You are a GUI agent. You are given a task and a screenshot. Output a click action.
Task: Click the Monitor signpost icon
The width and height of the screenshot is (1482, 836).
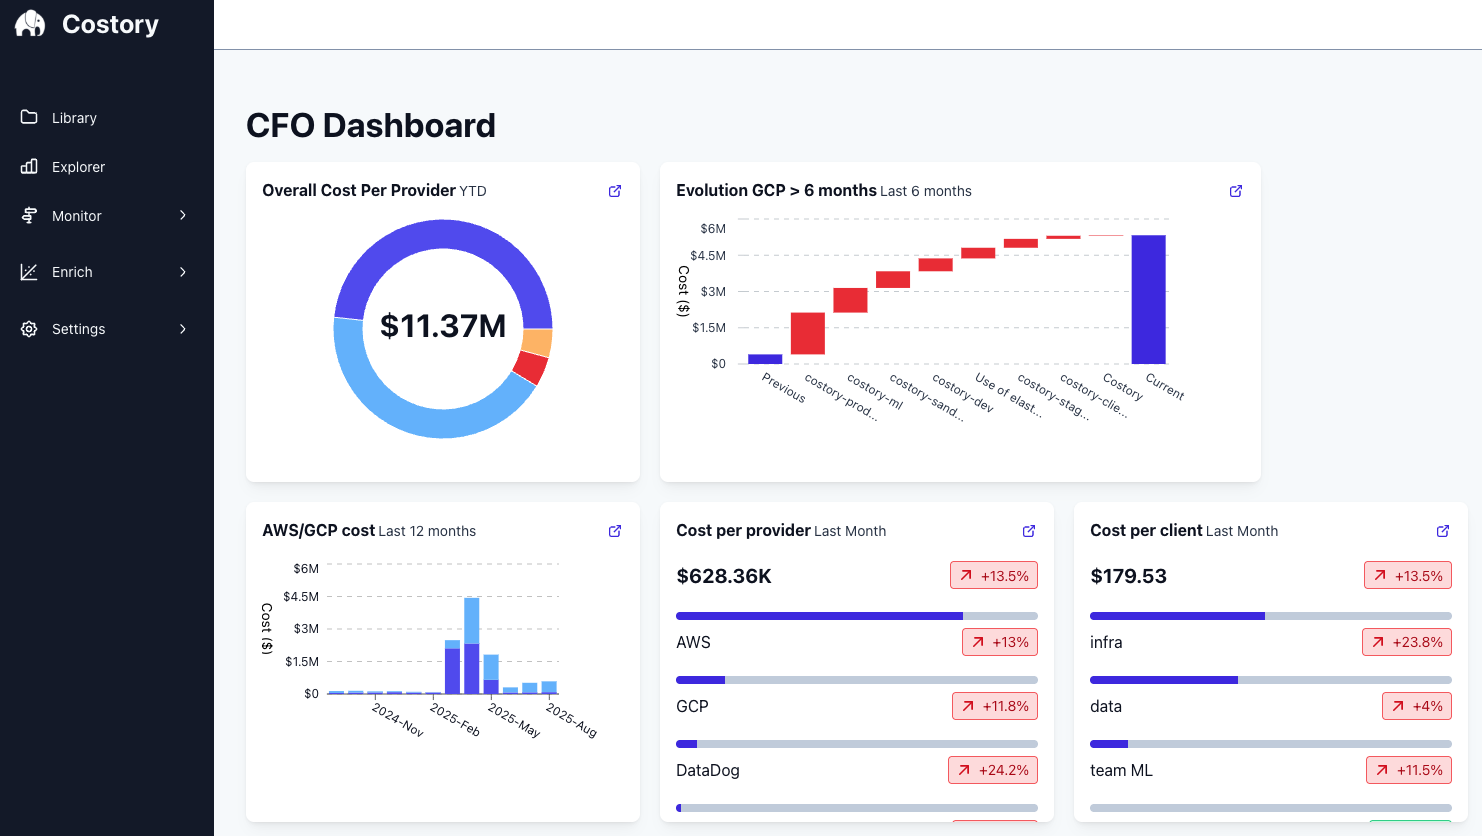(29, 215)
